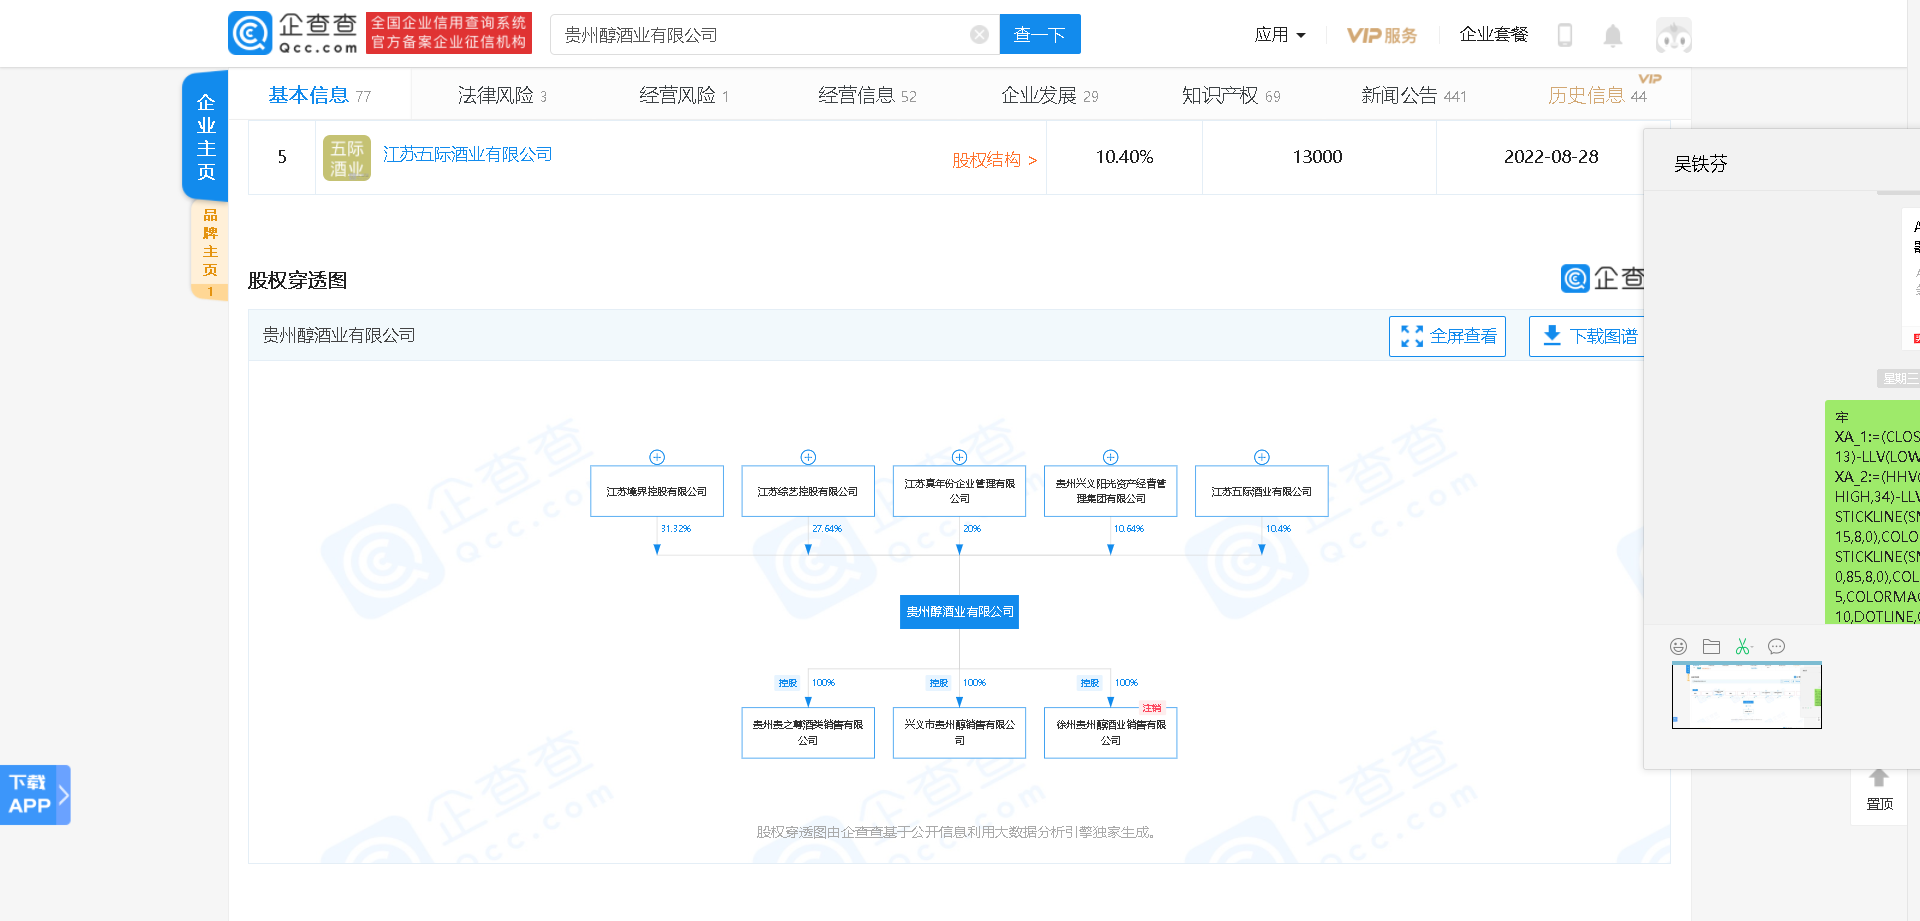Click the 注销 tag on 徐州 node
The width and height of the screenshot is (1920, 921).
click(x=1152, y=708)
